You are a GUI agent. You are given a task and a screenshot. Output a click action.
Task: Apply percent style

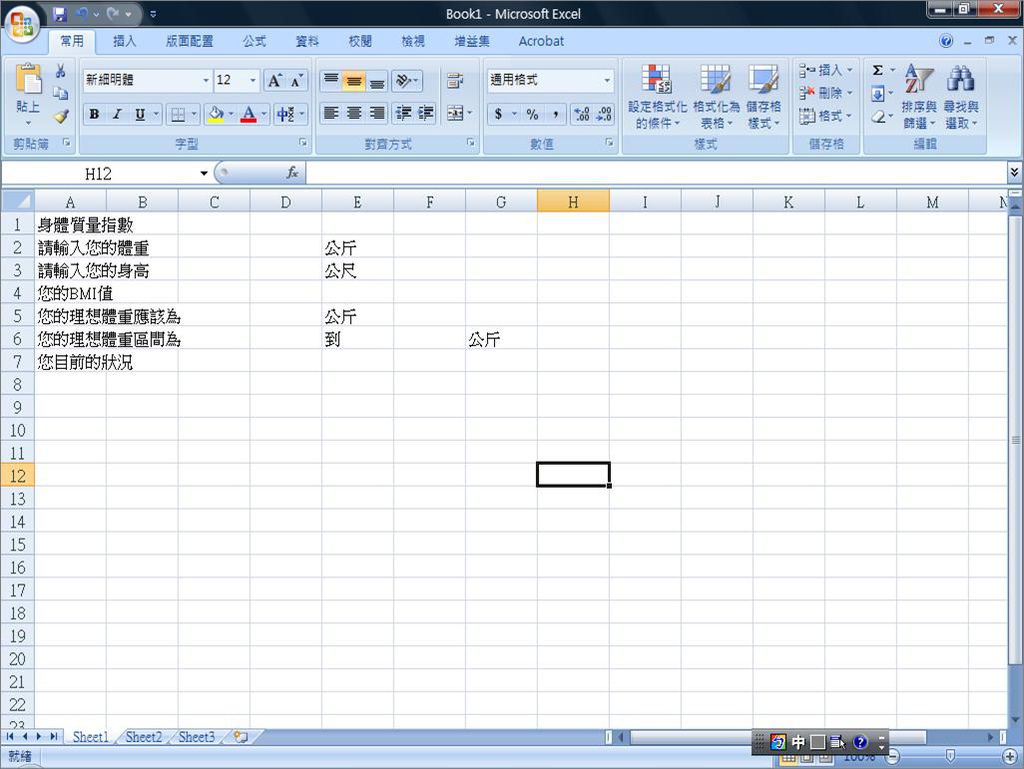click(532, 115)
